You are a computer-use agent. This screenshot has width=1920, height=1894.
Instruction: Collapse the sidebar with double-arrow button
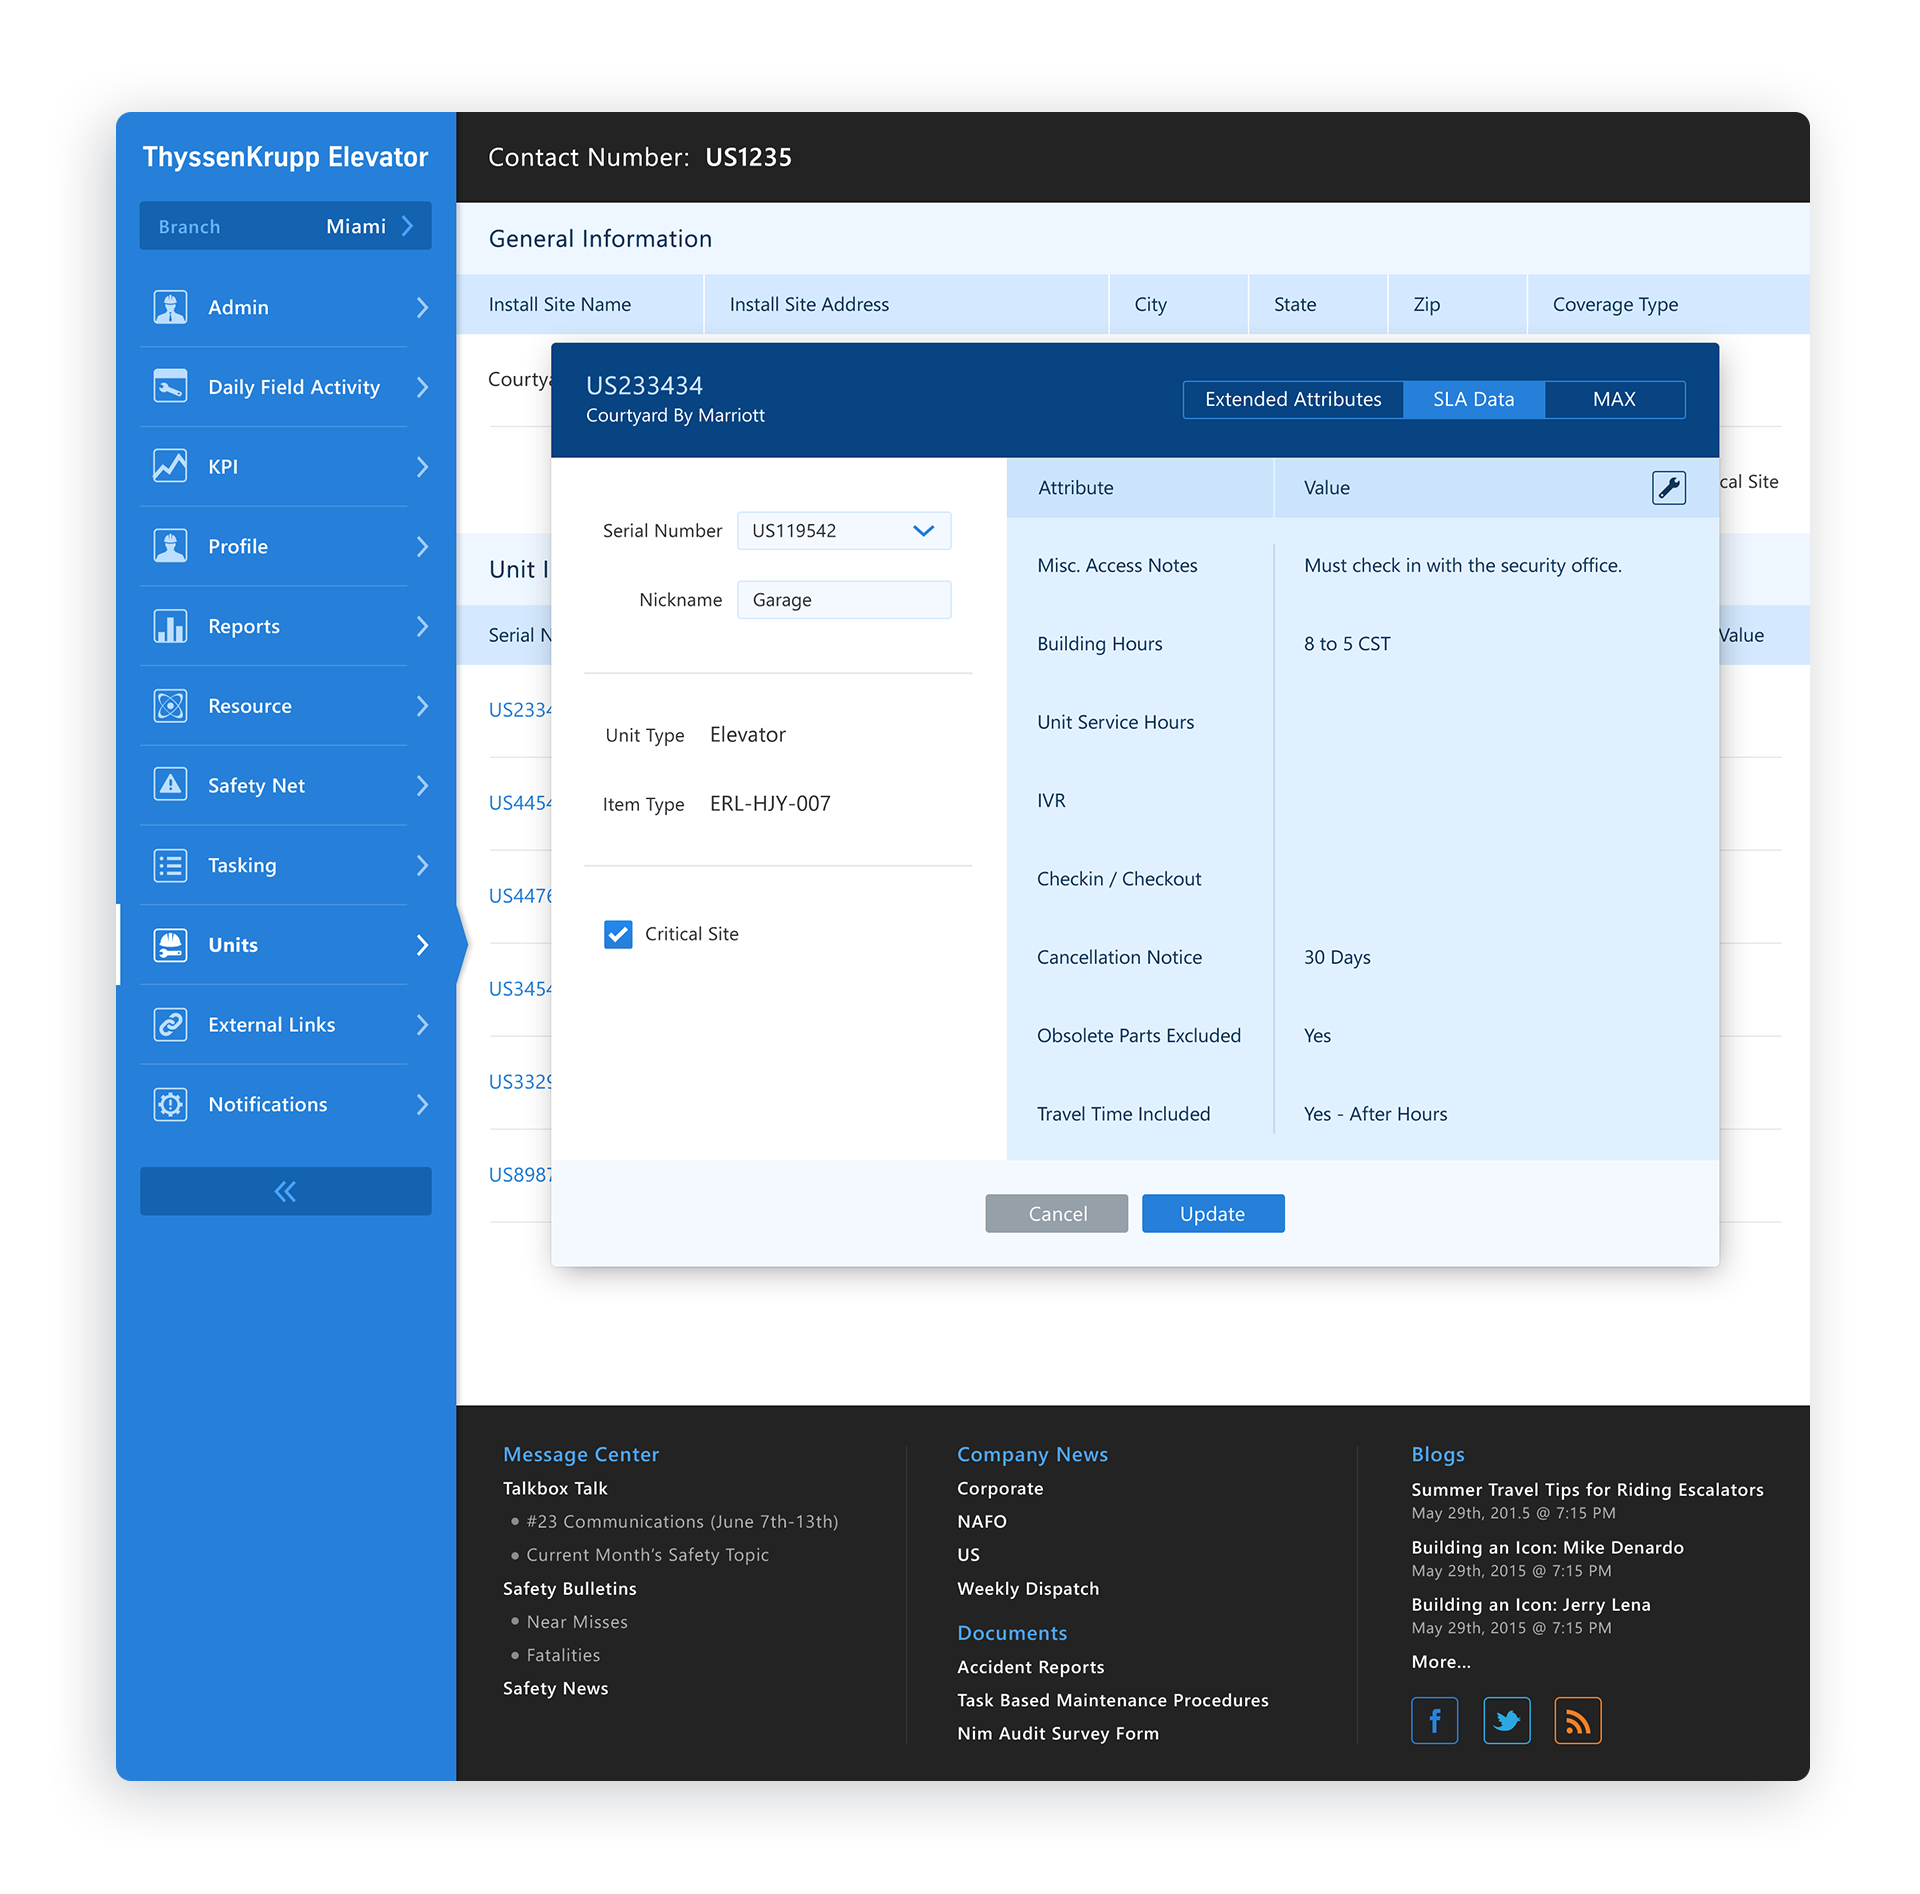tap(285, 1191)
